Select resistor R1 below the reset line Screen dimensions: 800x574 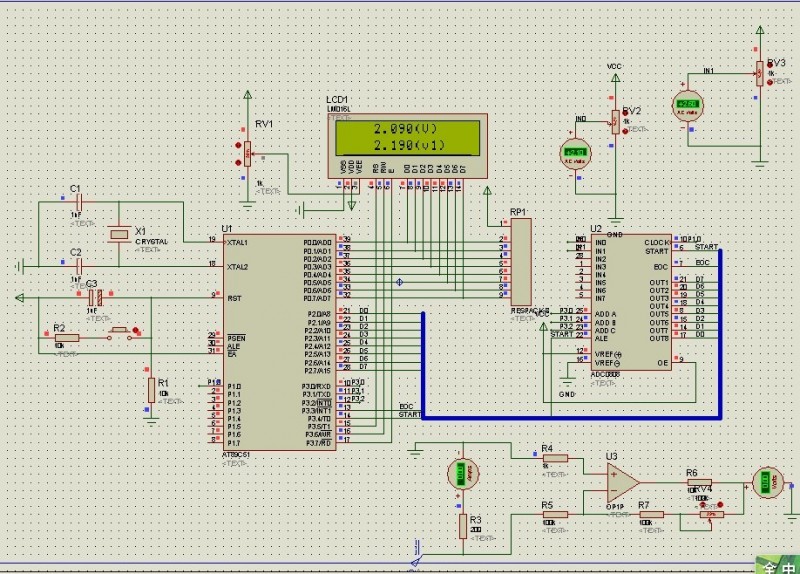[x=152, y=389]
